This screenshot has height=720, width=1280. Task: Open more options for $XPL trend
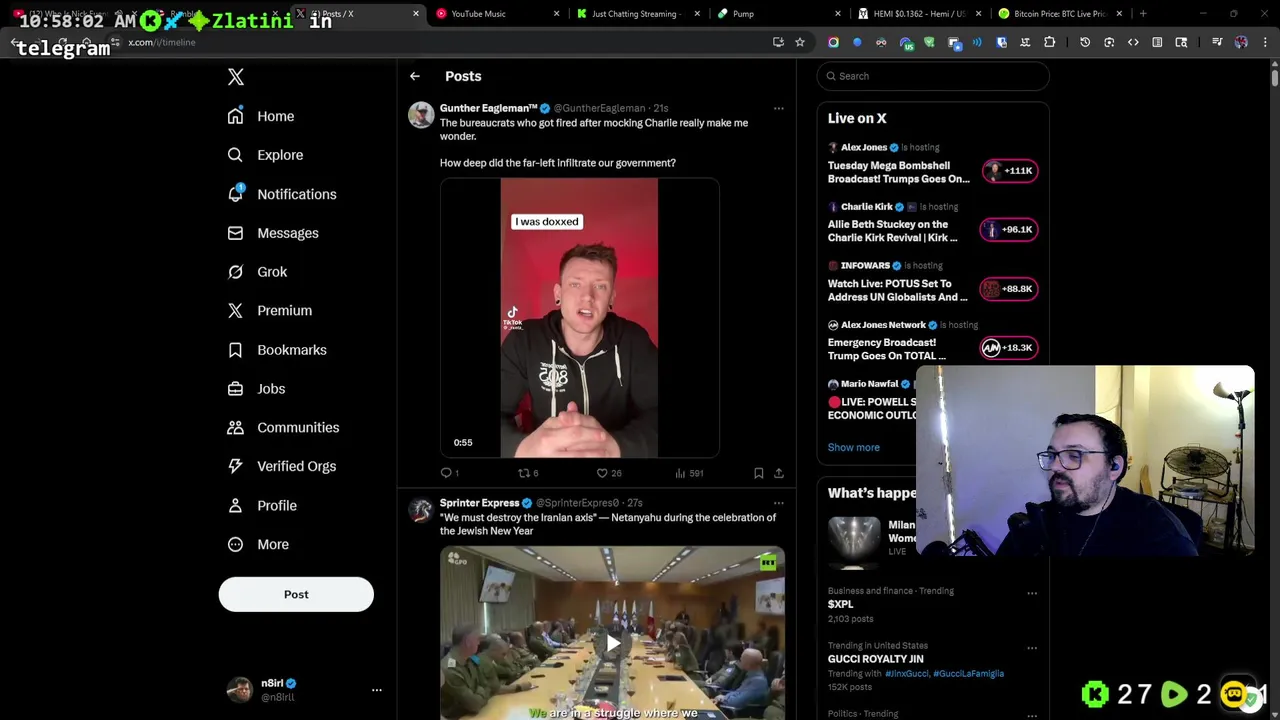pyautogui.click(x=1032, y=593)
